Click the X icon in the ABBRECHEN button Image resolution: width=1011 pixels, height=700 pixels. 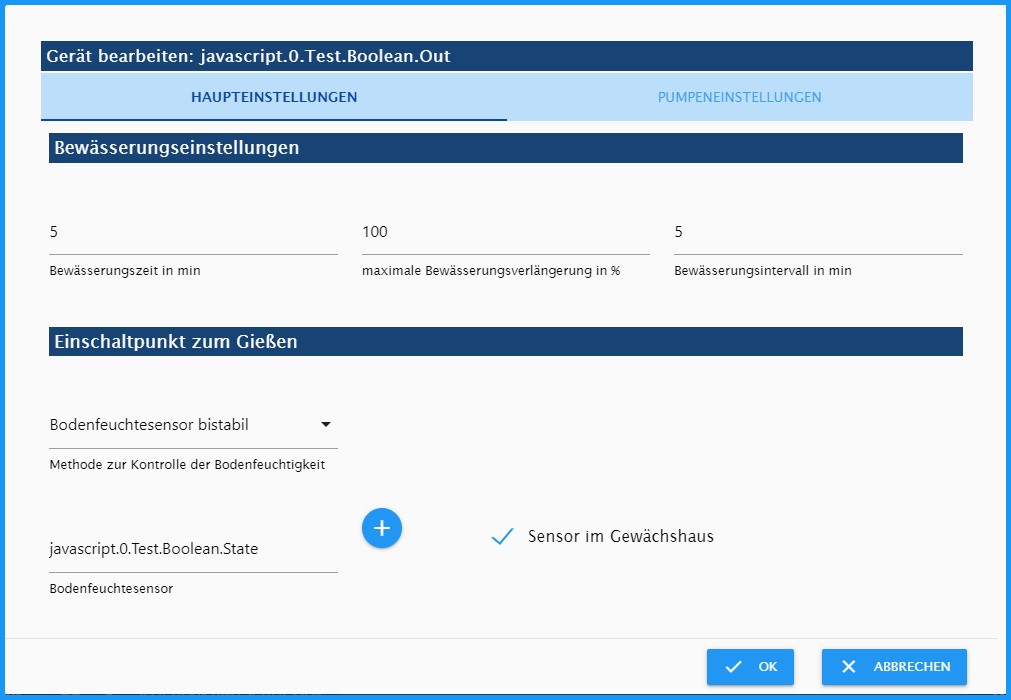pos(849,666)
